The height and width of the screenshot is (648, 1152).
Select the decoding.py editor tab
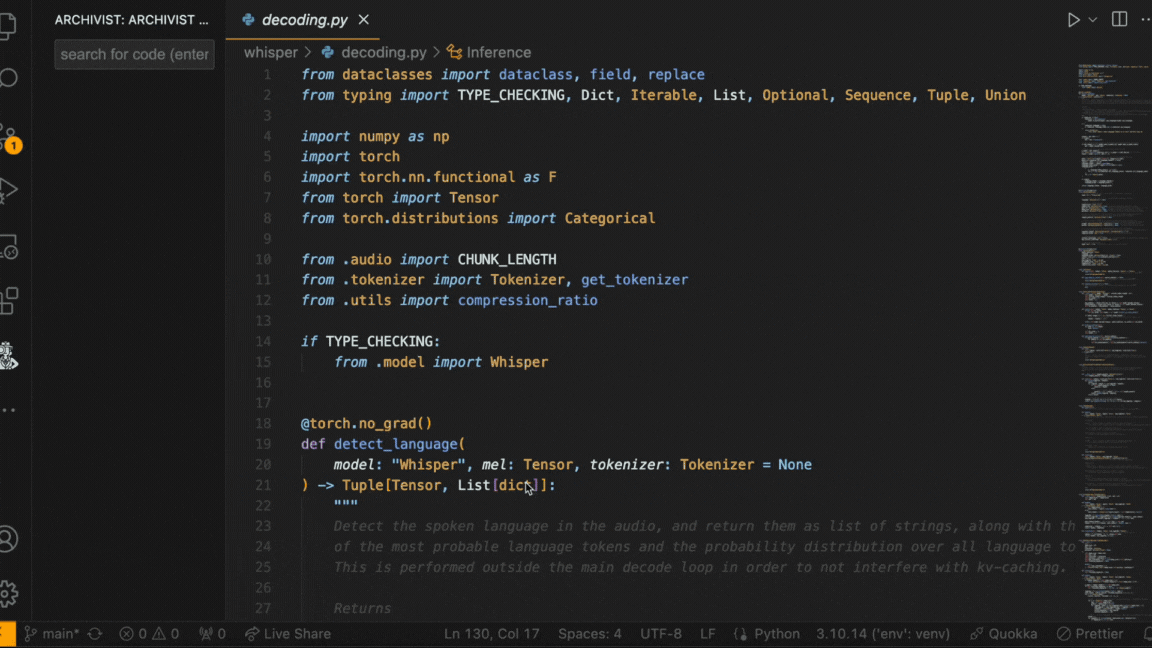304,20
